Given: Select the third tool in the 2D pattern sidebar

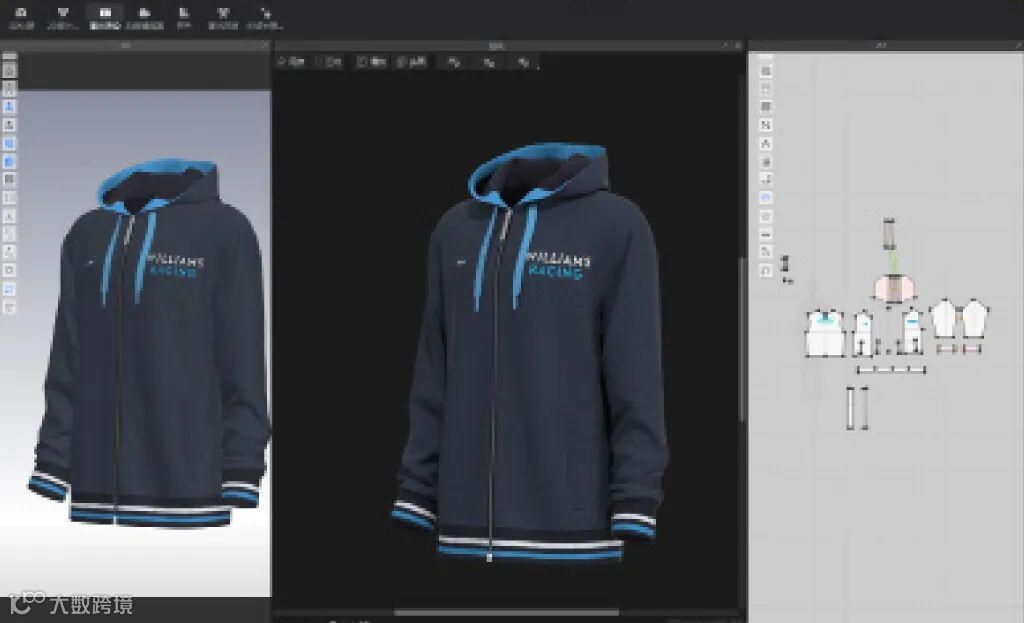Looking at the screenshot, I should [766, 106].
